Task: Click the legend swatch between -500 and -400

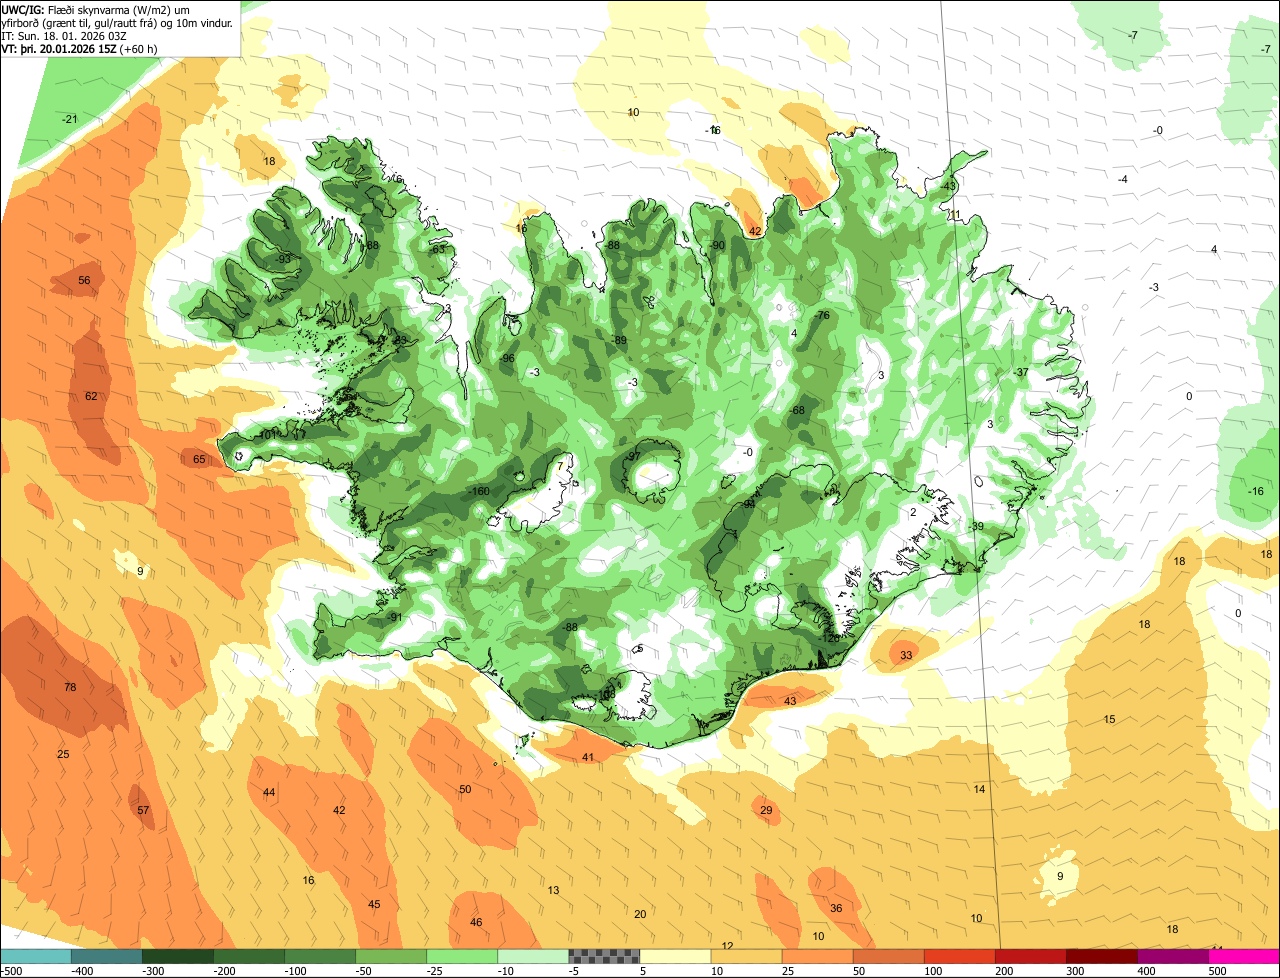Action: (x=36, y=956)
